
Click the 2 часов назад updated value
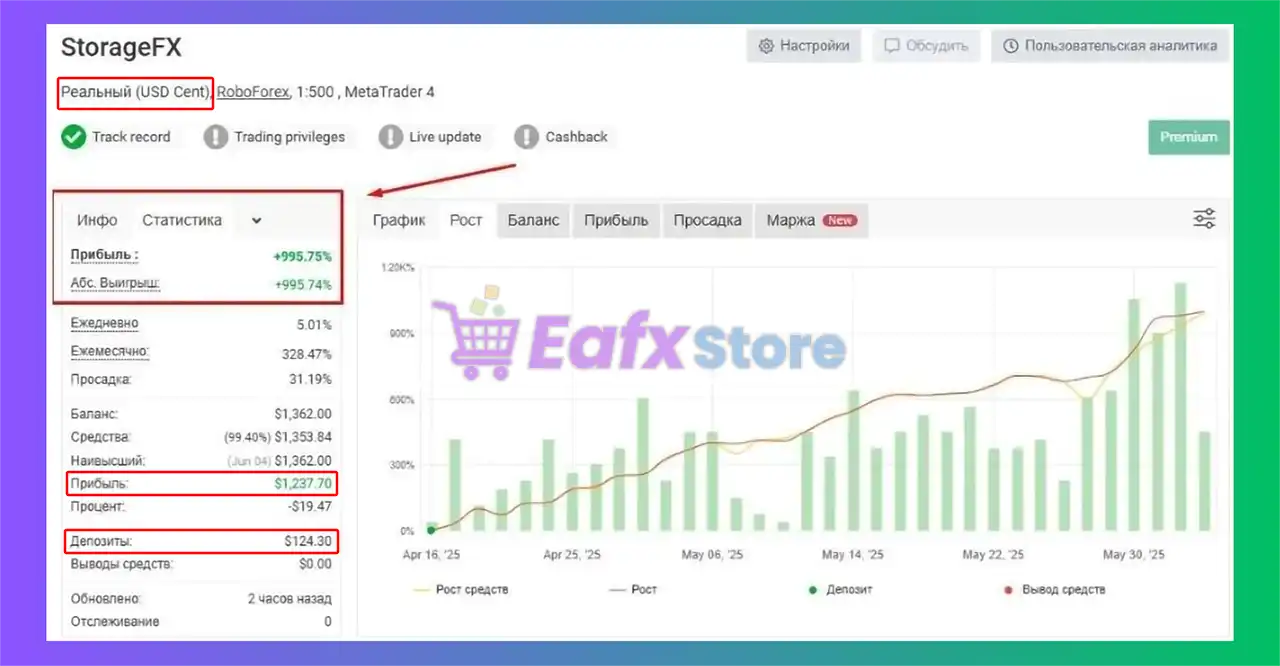click(x=290, y=599)
